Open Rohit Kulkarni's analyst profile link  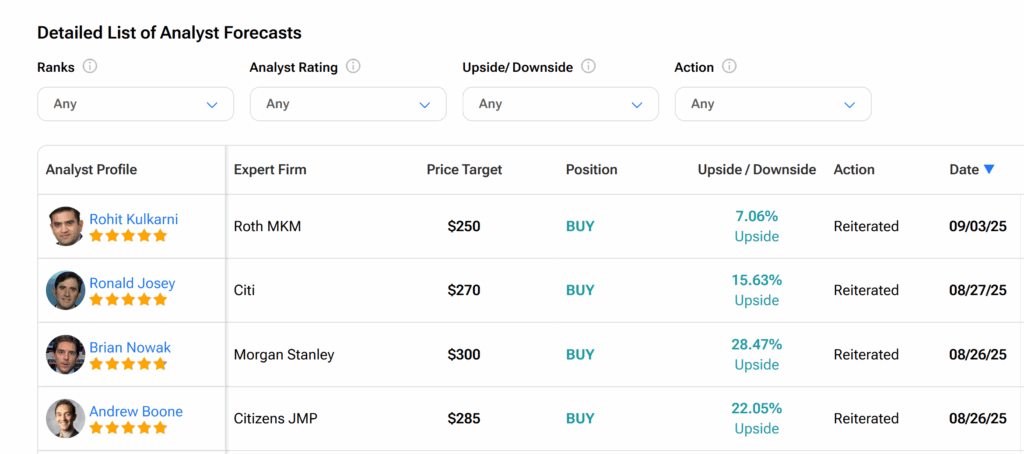134,219
